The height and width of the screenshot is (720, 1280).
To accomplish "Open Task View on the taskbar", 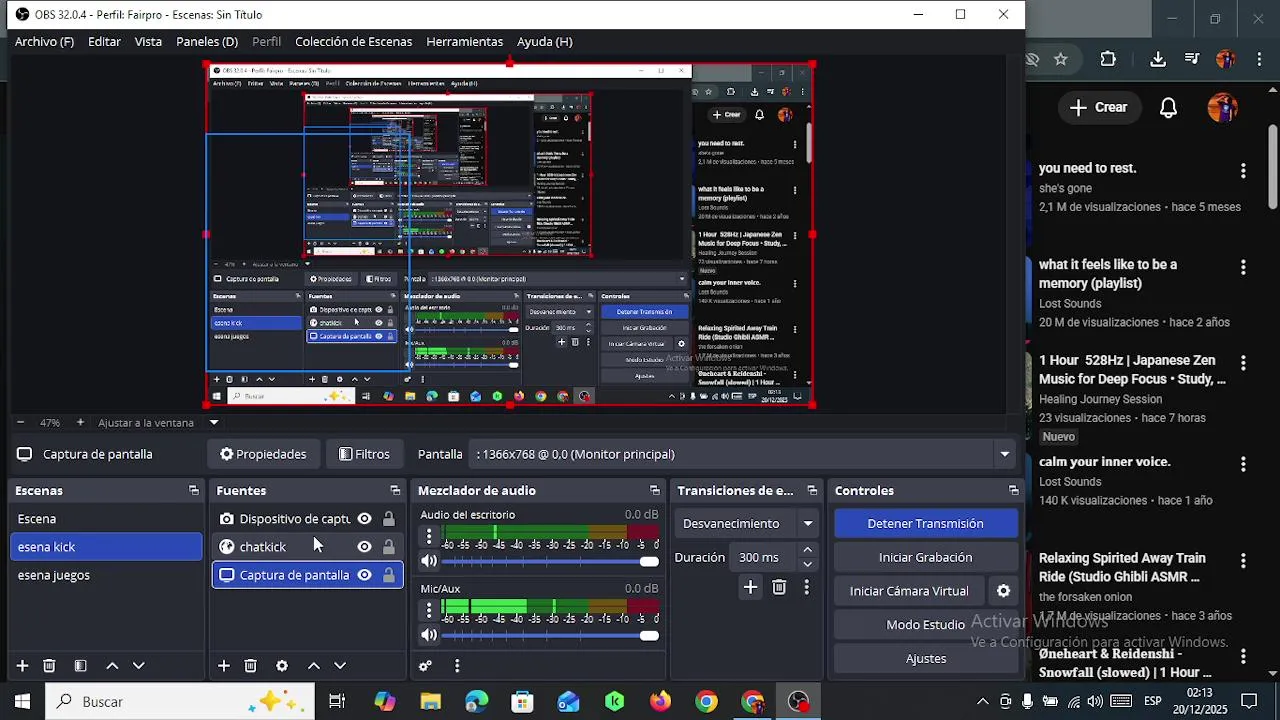I will tap(337, 702).
